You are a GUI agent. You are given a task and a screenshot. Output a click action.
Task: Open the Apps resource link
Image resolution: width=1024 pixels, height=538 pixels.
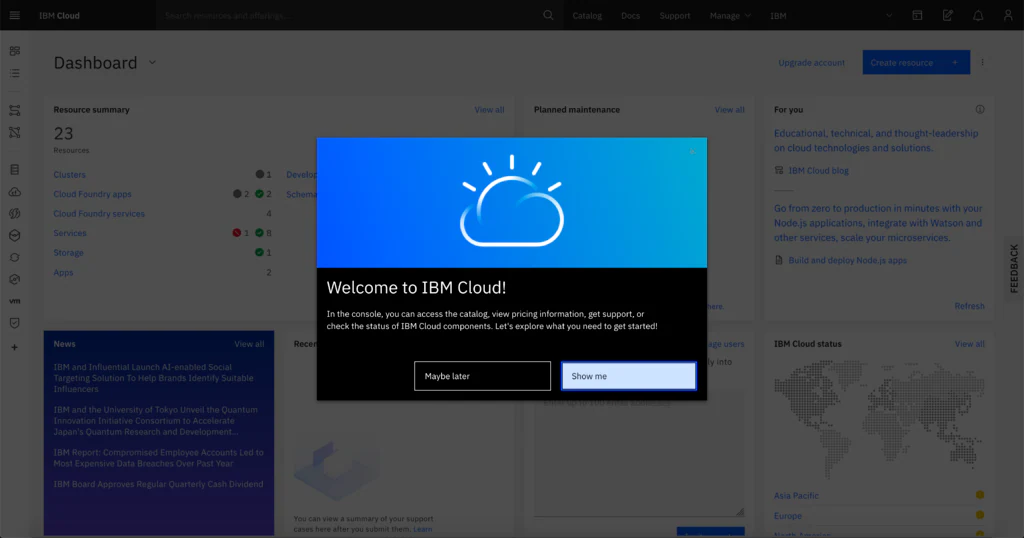point(63,273)
